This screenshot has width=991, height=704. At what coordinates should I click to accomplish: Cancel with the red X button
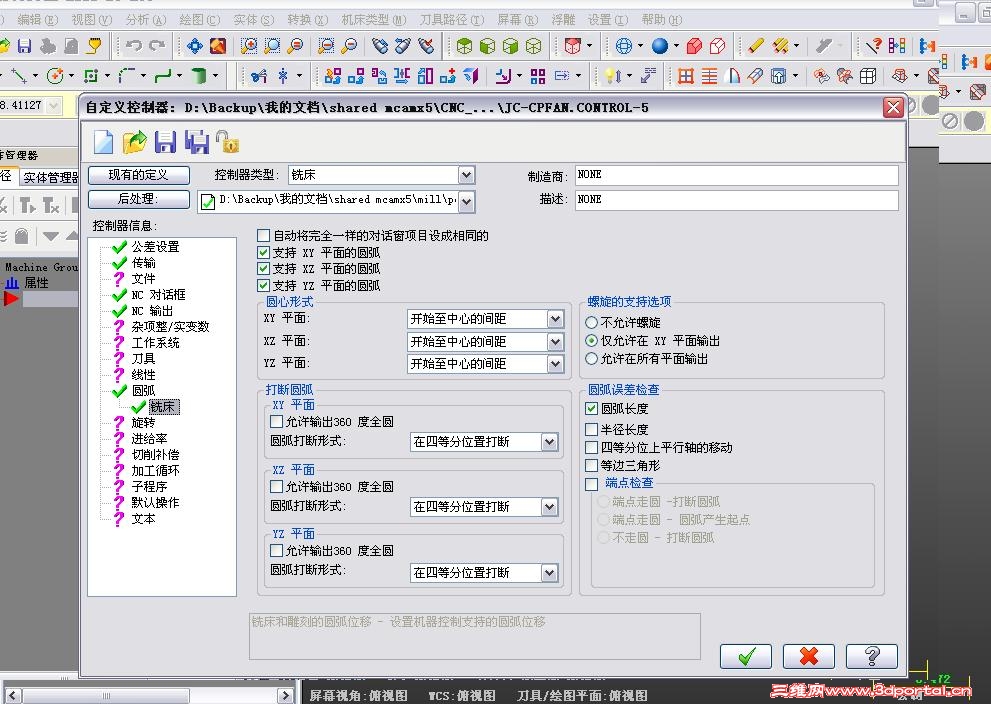click(808, 656)
